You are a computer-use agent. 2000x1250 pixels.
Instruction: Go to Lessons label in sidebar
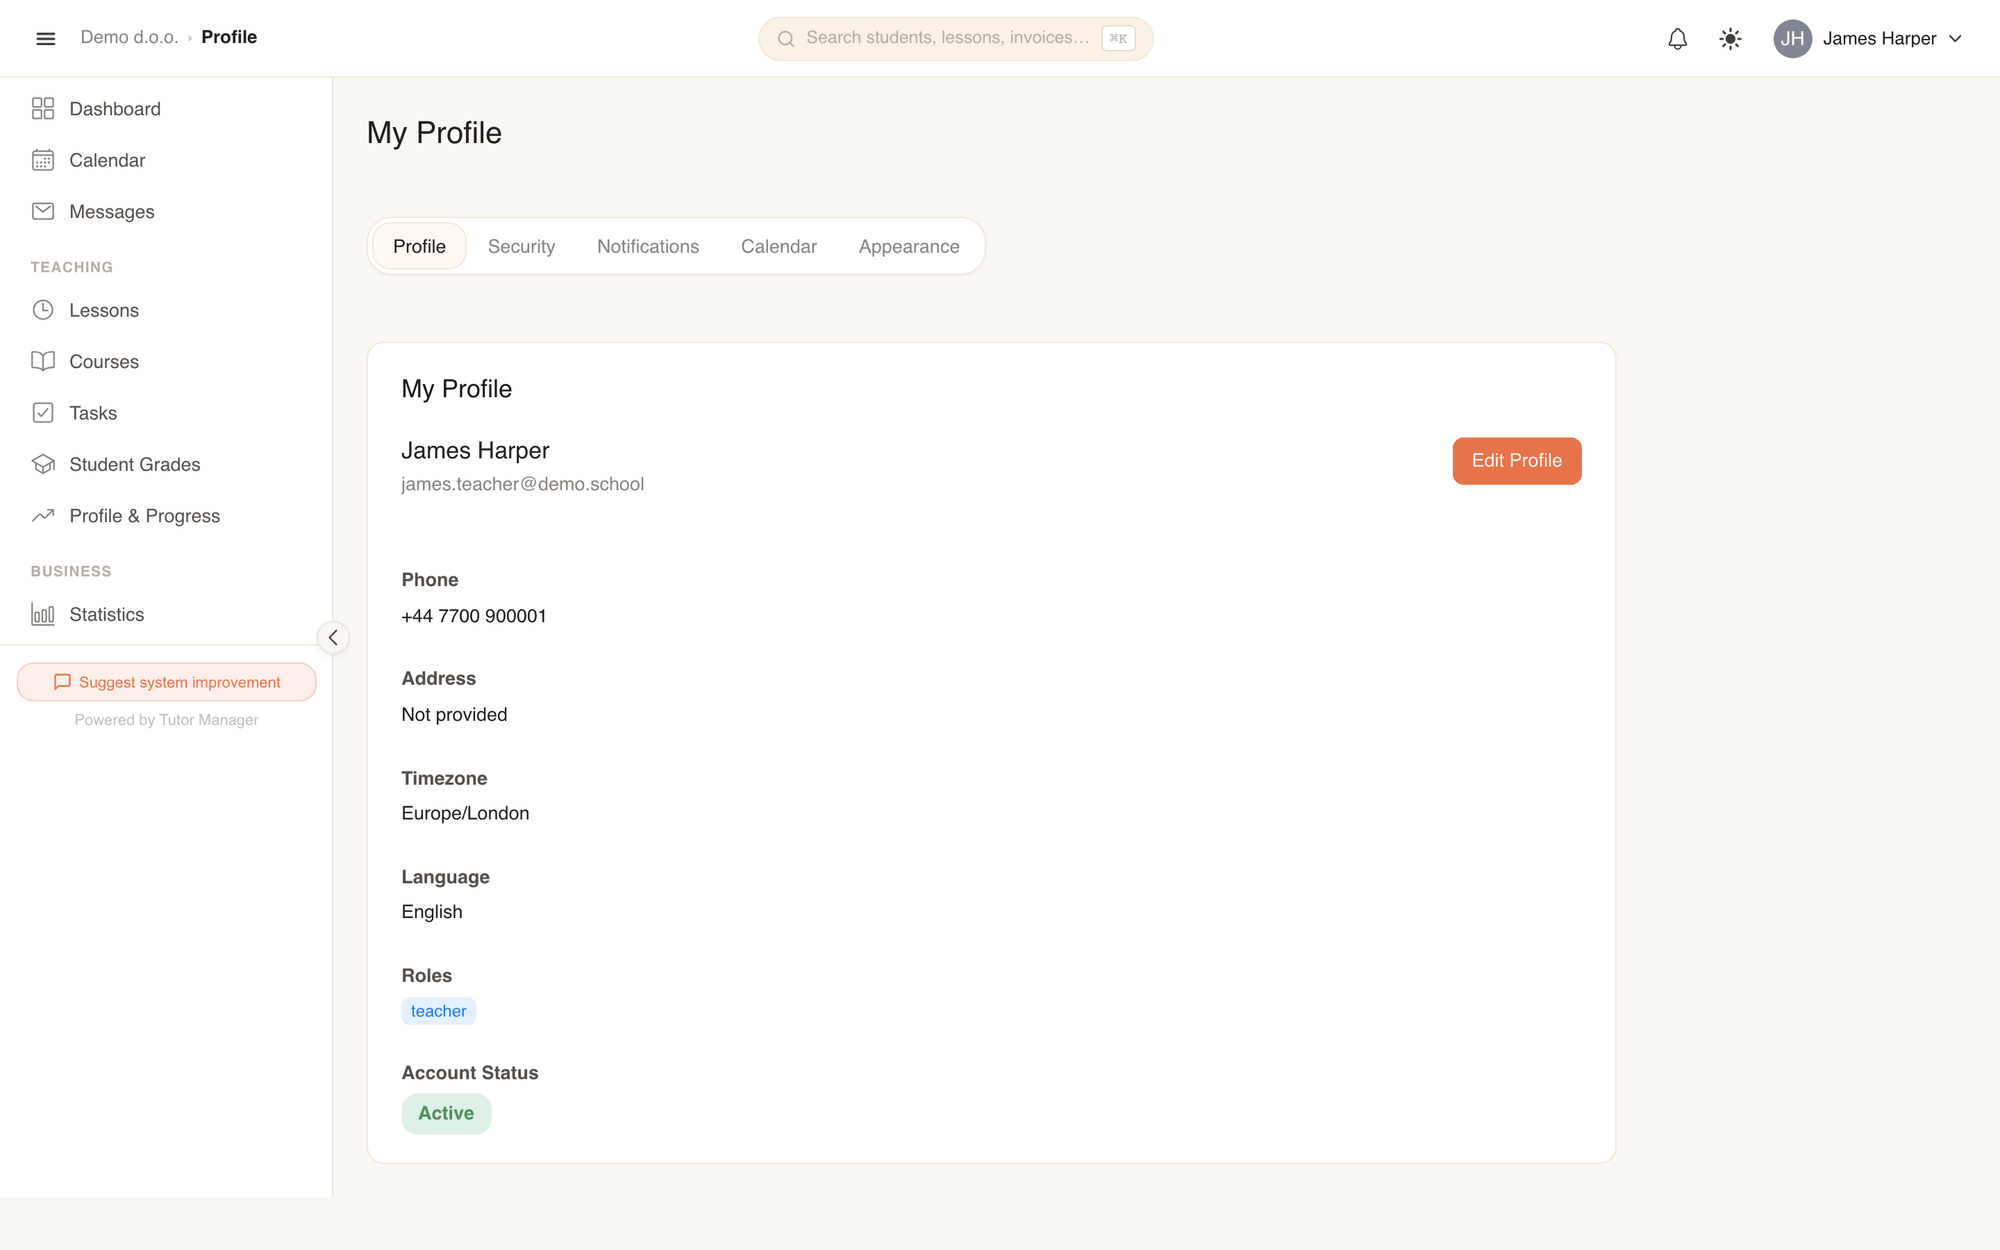(x=104, y=310)
